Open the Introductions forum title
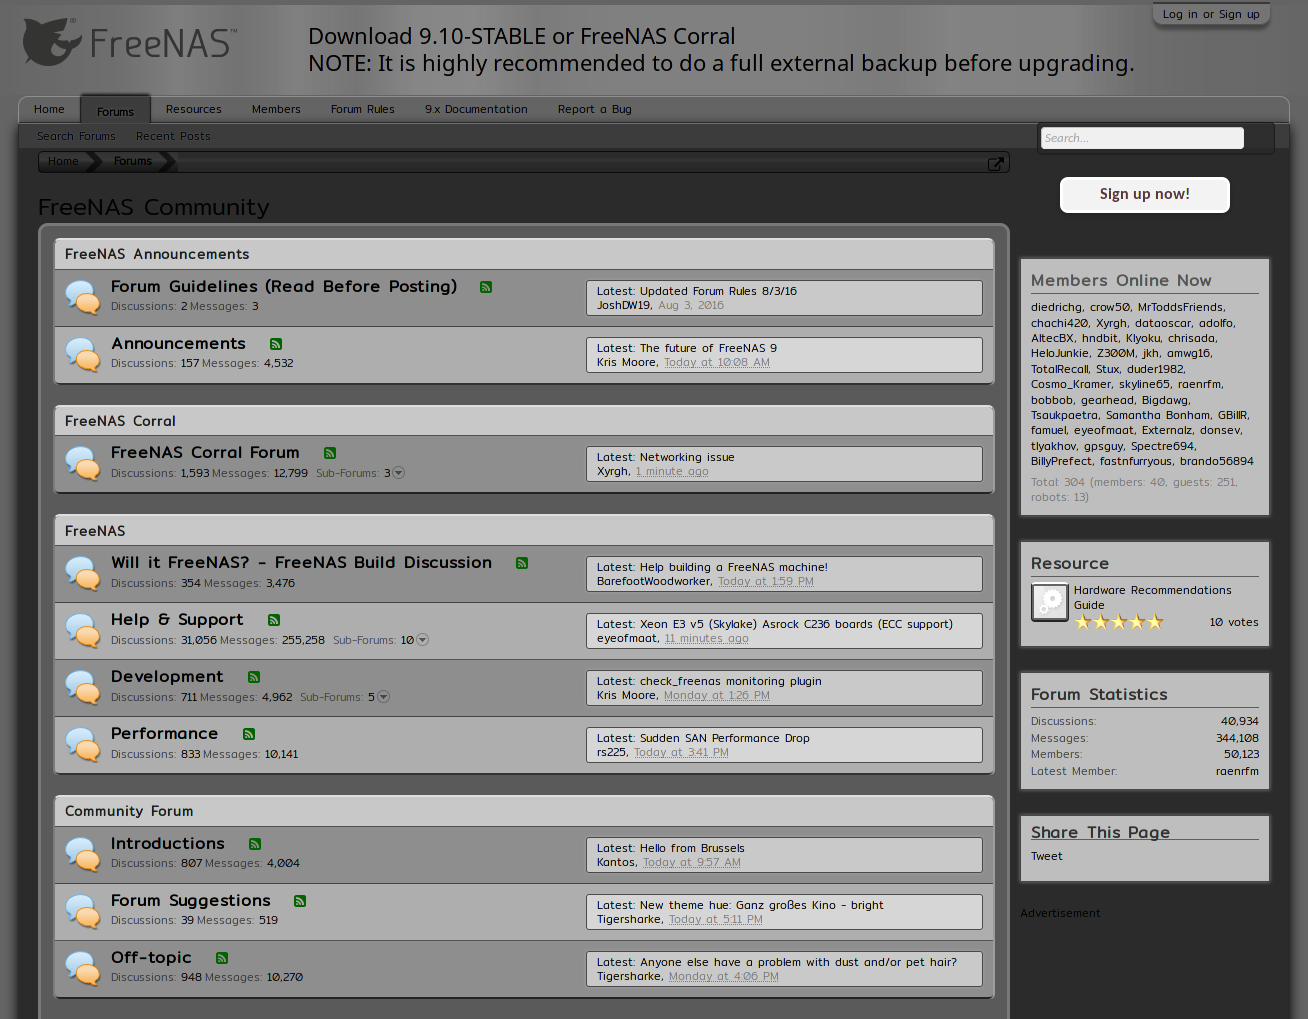 (168, 844)
